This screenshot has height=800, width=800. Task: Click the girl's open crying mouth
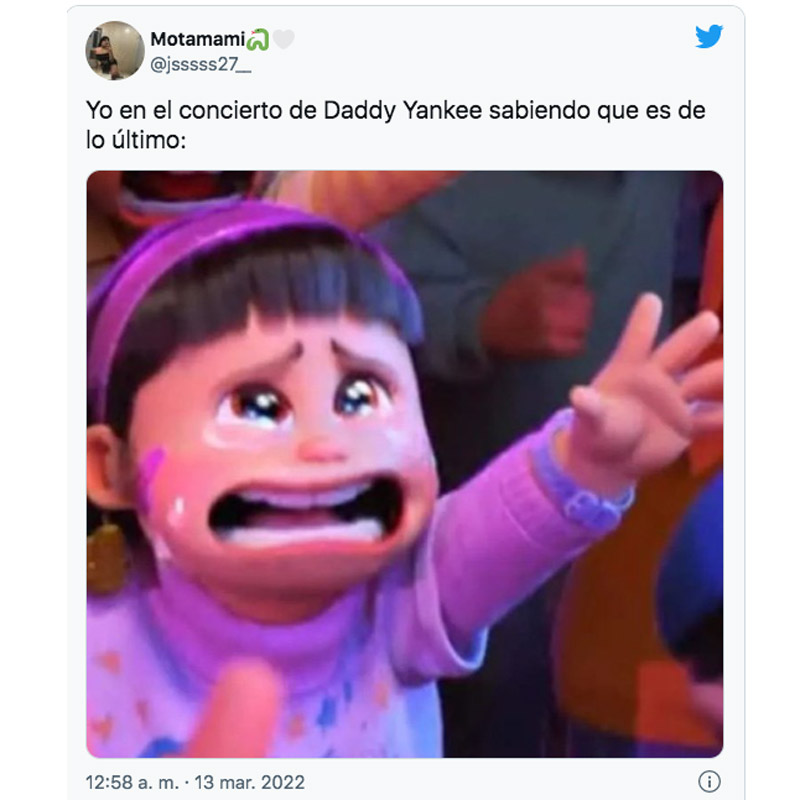click(x=304, y=510)
